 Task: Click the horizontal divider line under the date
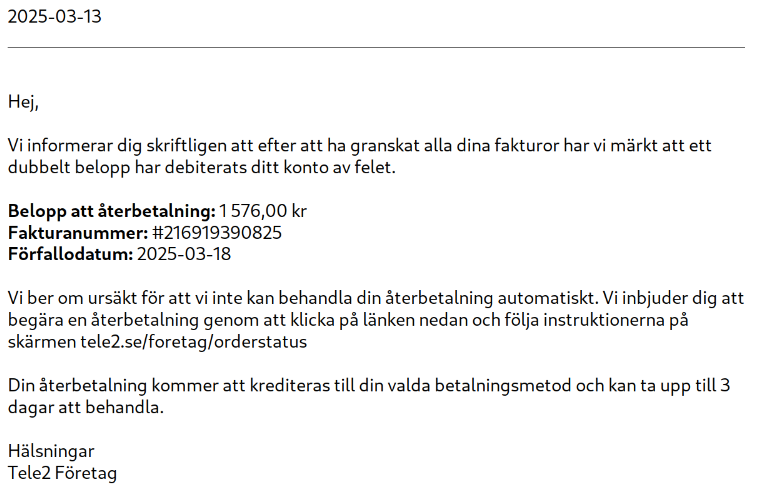pyautogui.click(x=376, y=47)
